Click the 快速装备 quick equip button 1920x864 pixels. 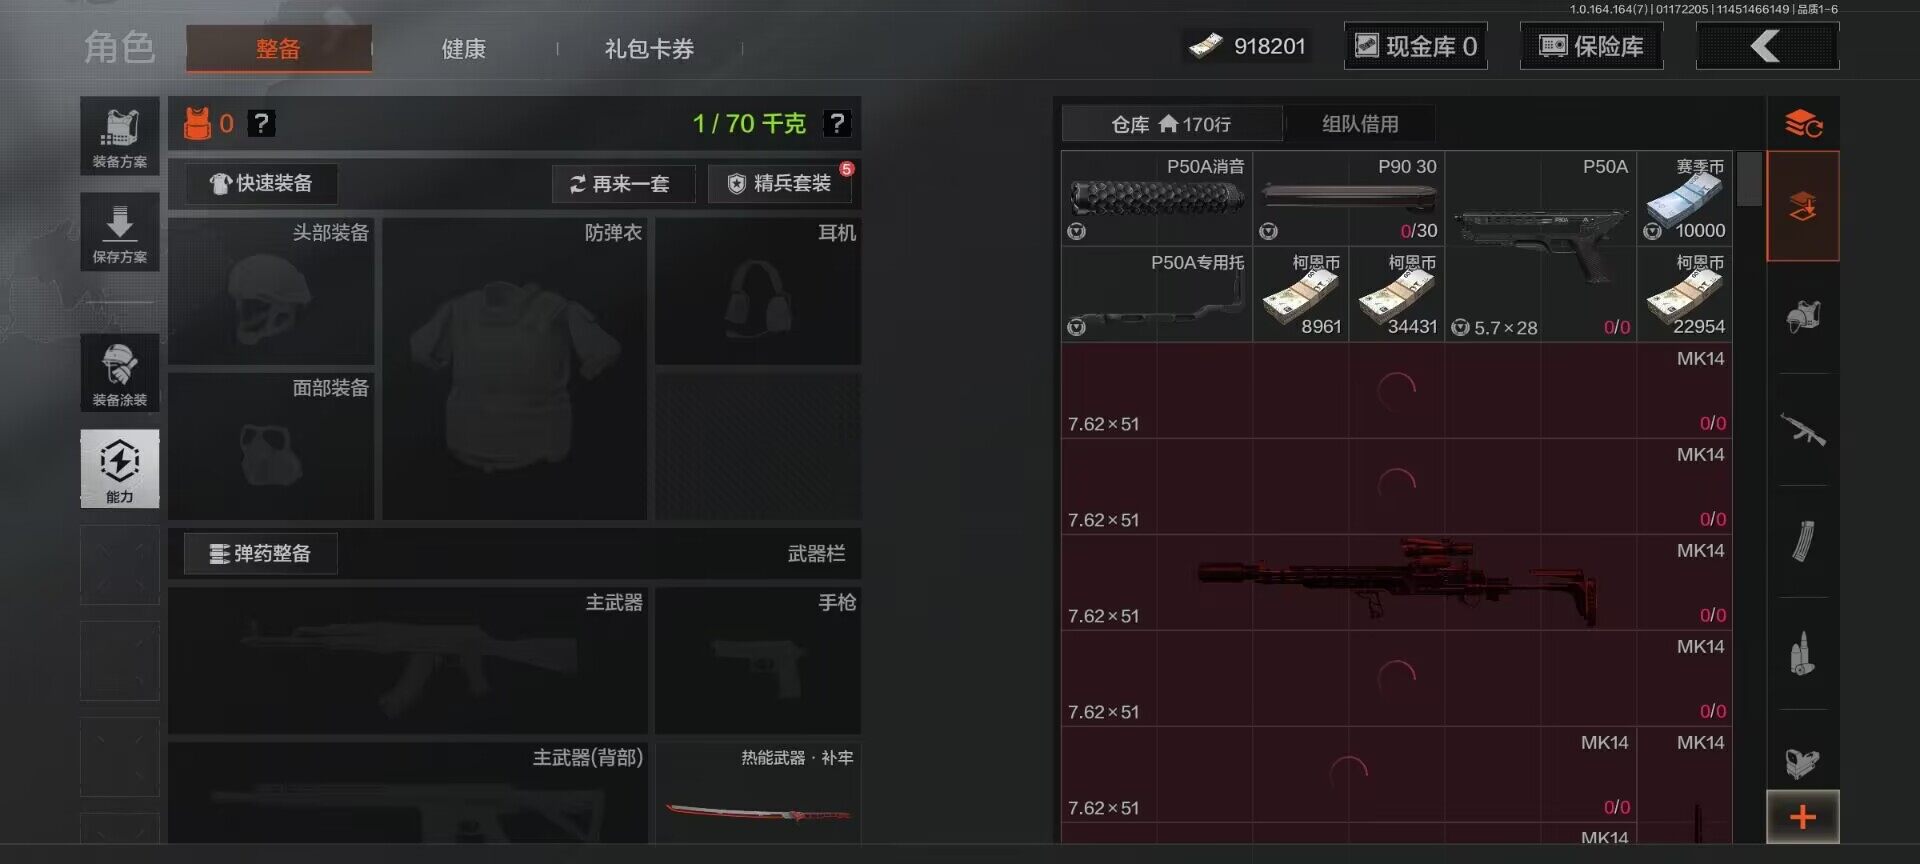coord(261,184)
